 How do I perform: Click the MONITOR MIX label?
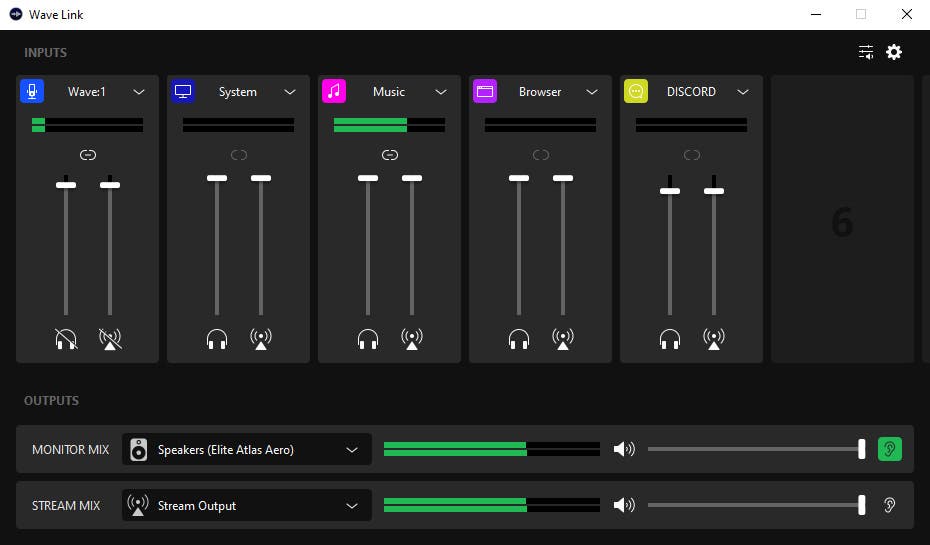pos(71,450)
